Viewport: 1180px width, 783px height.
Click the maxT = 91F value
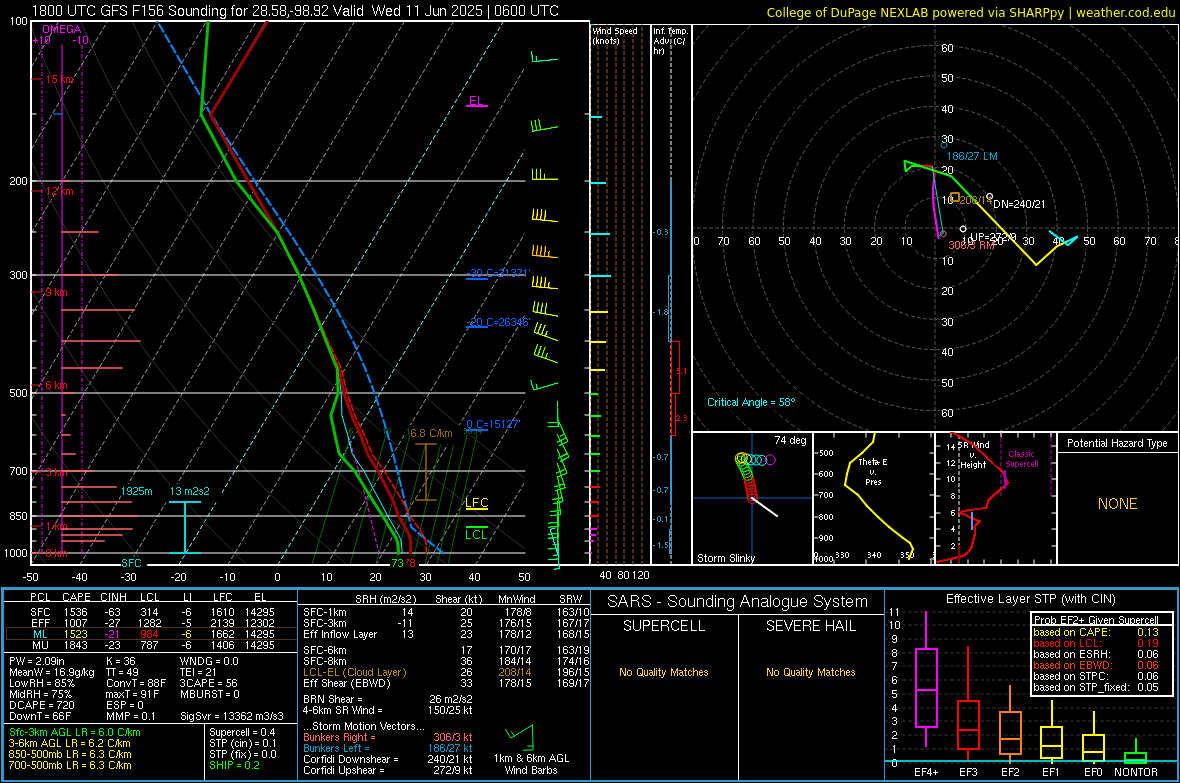click(x=132, y=693)
